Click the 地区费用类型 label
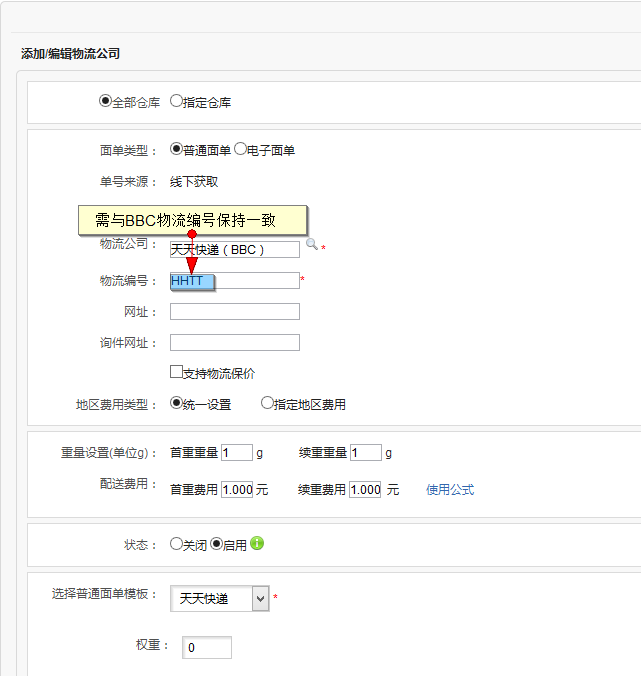Image resolution: width=641 pixels, height=676 pixels. click(x=116, y=405)
